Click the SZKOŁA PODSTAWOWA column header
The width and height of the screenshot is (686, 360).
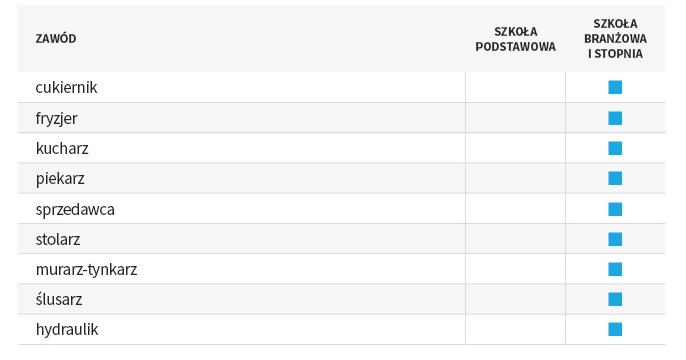pos(515,39)
